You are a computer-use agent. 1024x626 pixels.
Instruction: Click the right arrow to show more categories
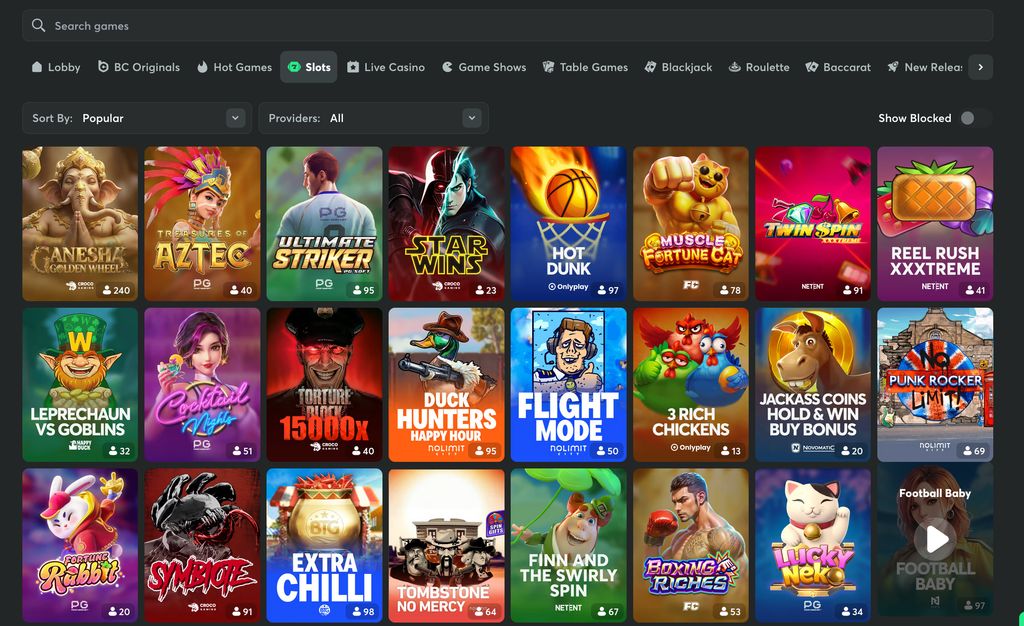tap(980, 67)
